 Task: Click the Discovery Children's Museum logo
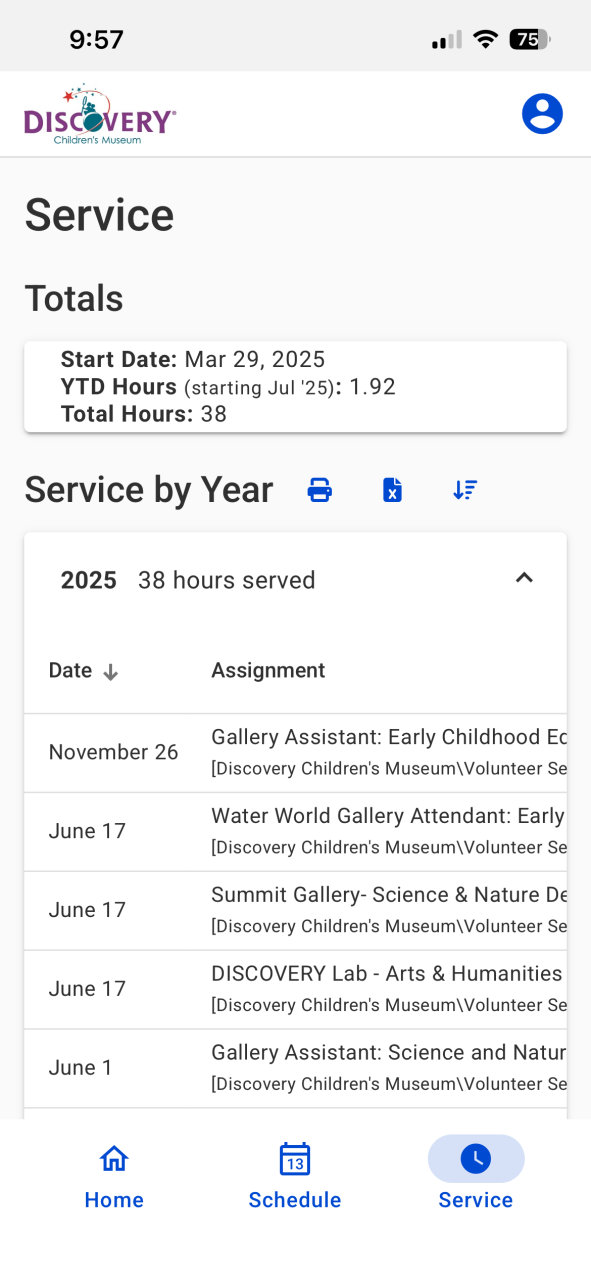pos(100,114)
